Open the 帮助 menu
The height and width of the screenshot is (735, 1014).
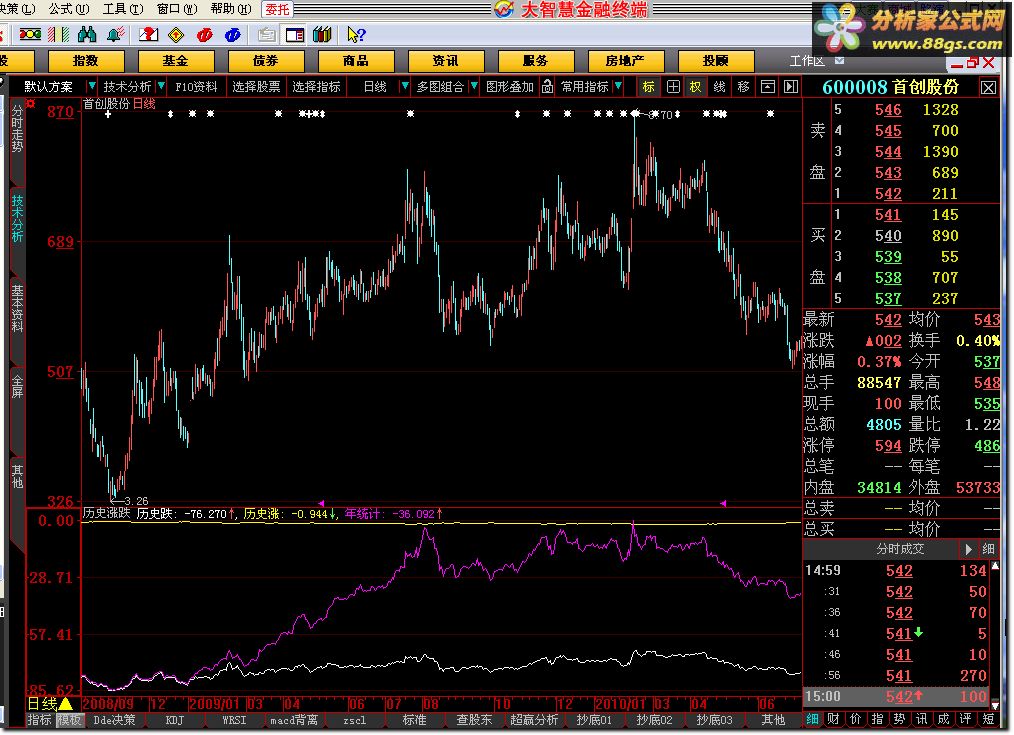coord(230,9)
